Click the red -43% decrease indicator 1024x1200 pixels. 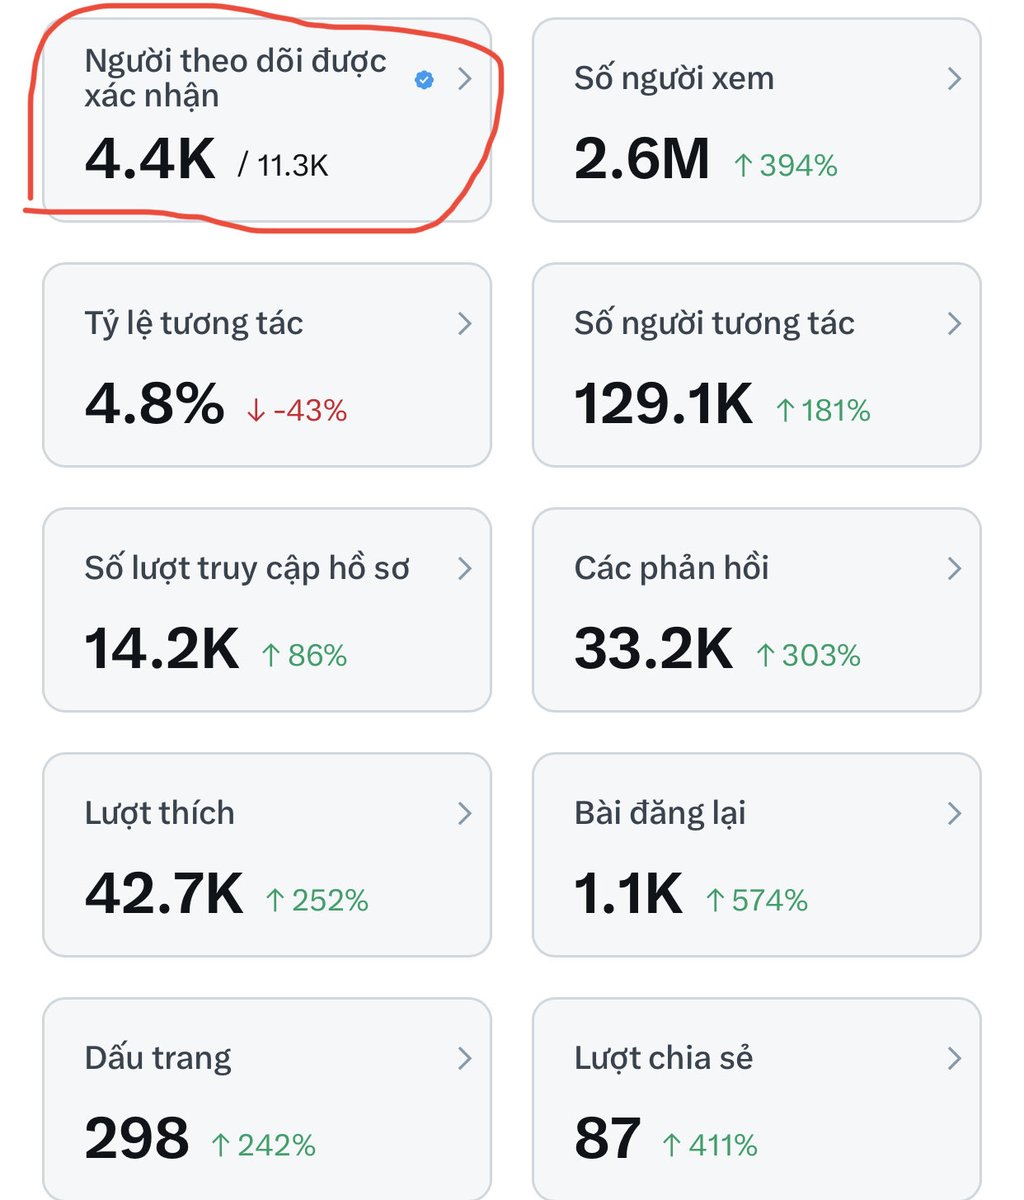tap(296, 410)
